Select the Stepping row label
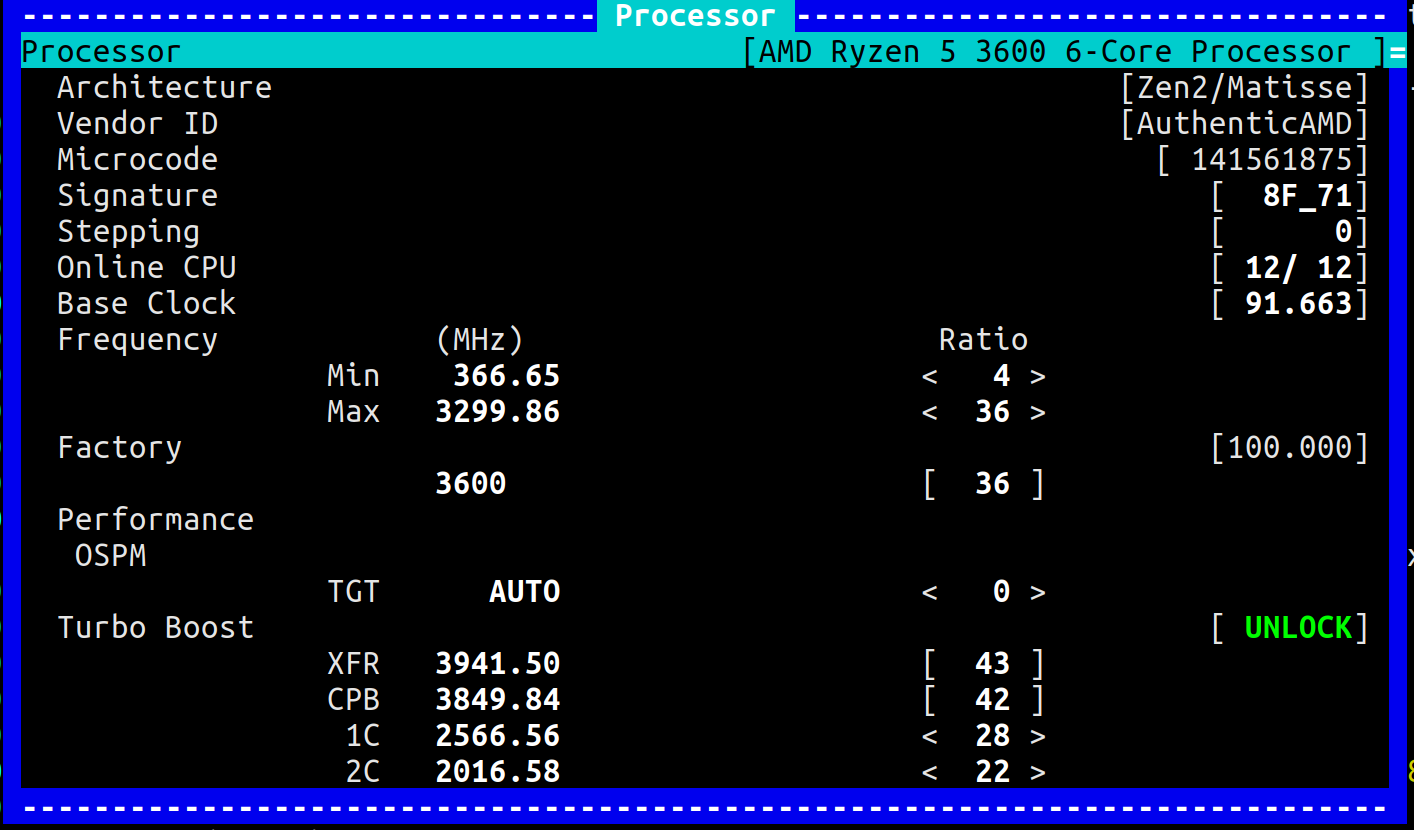 (128, 232)
